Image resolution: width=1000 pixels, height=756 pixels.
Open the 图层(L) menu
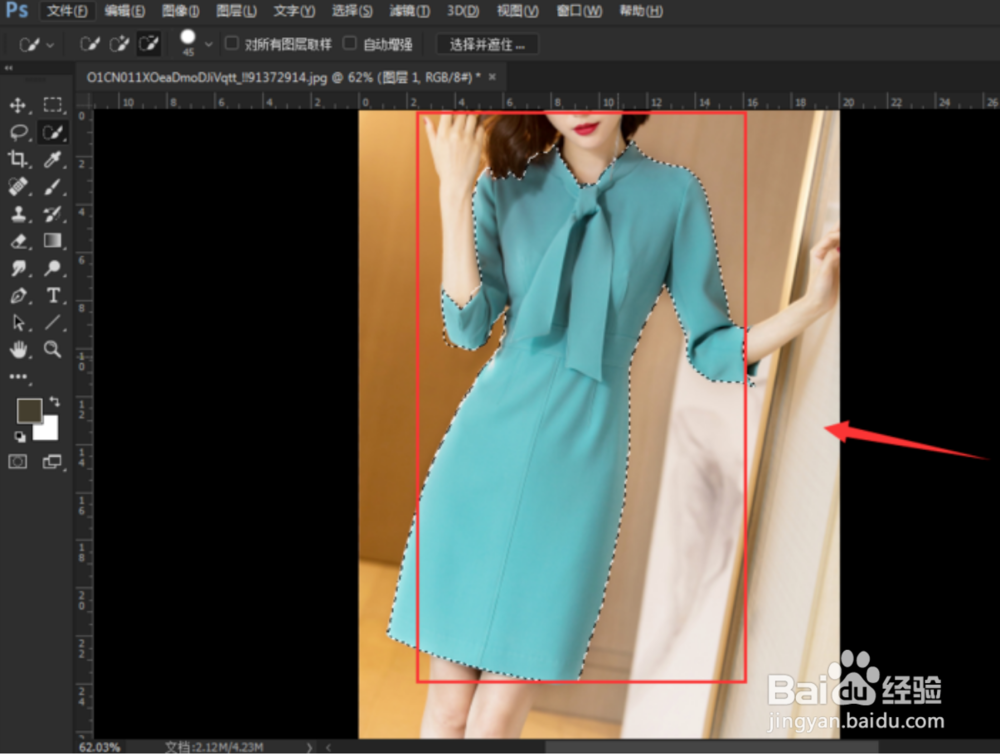(x=237, y=11)
